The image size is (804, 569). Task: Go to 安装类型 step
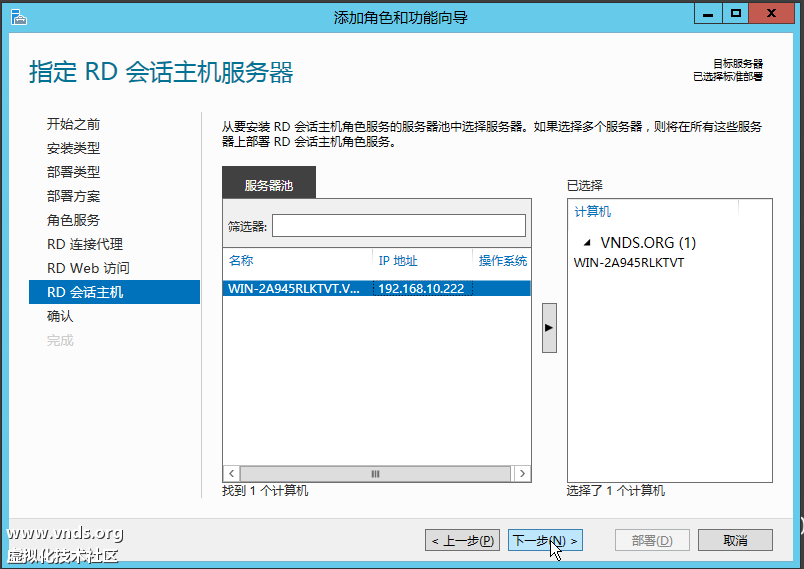(73, 148)
